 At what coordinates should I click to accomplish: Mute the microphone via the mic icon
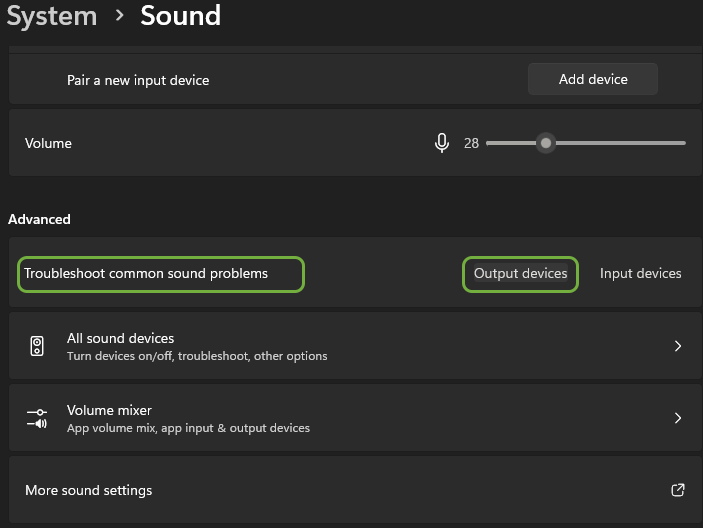(x=442, y=143)
